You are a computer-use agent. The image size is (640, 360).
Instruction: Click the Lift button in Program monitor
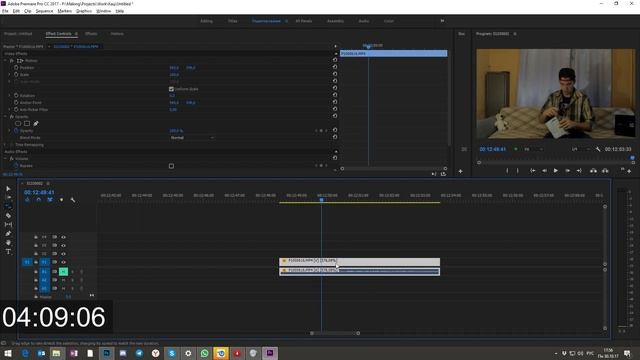(593, 171)
